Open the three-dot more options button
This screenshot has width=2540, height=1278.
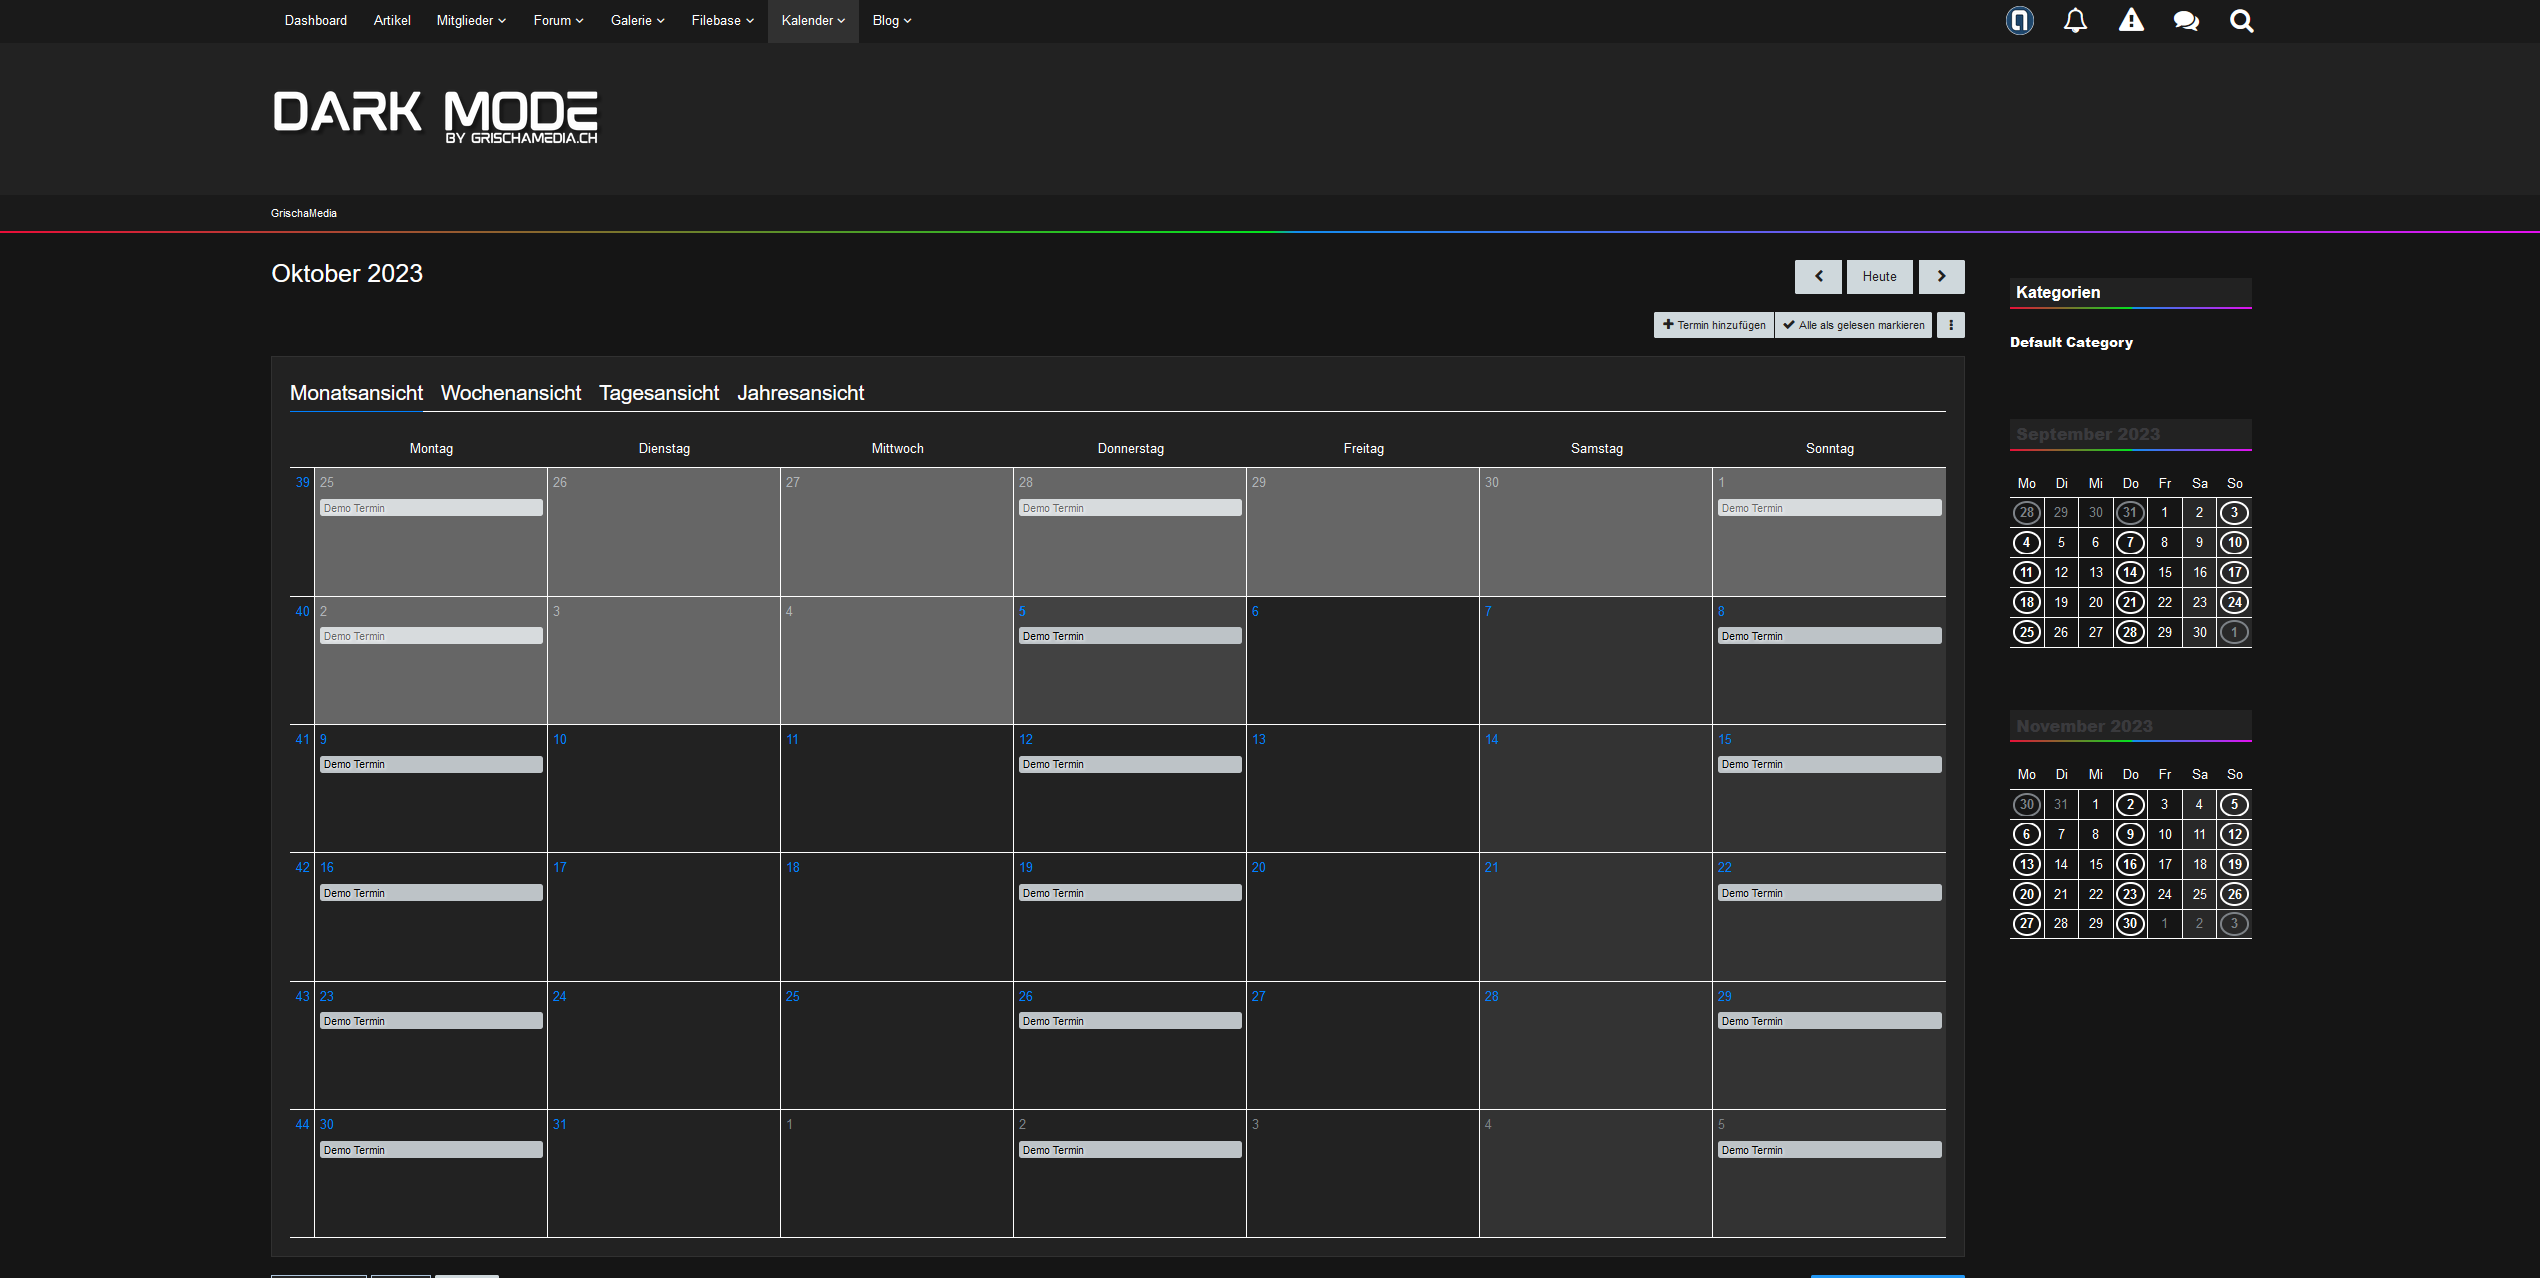click(1950, 325)
